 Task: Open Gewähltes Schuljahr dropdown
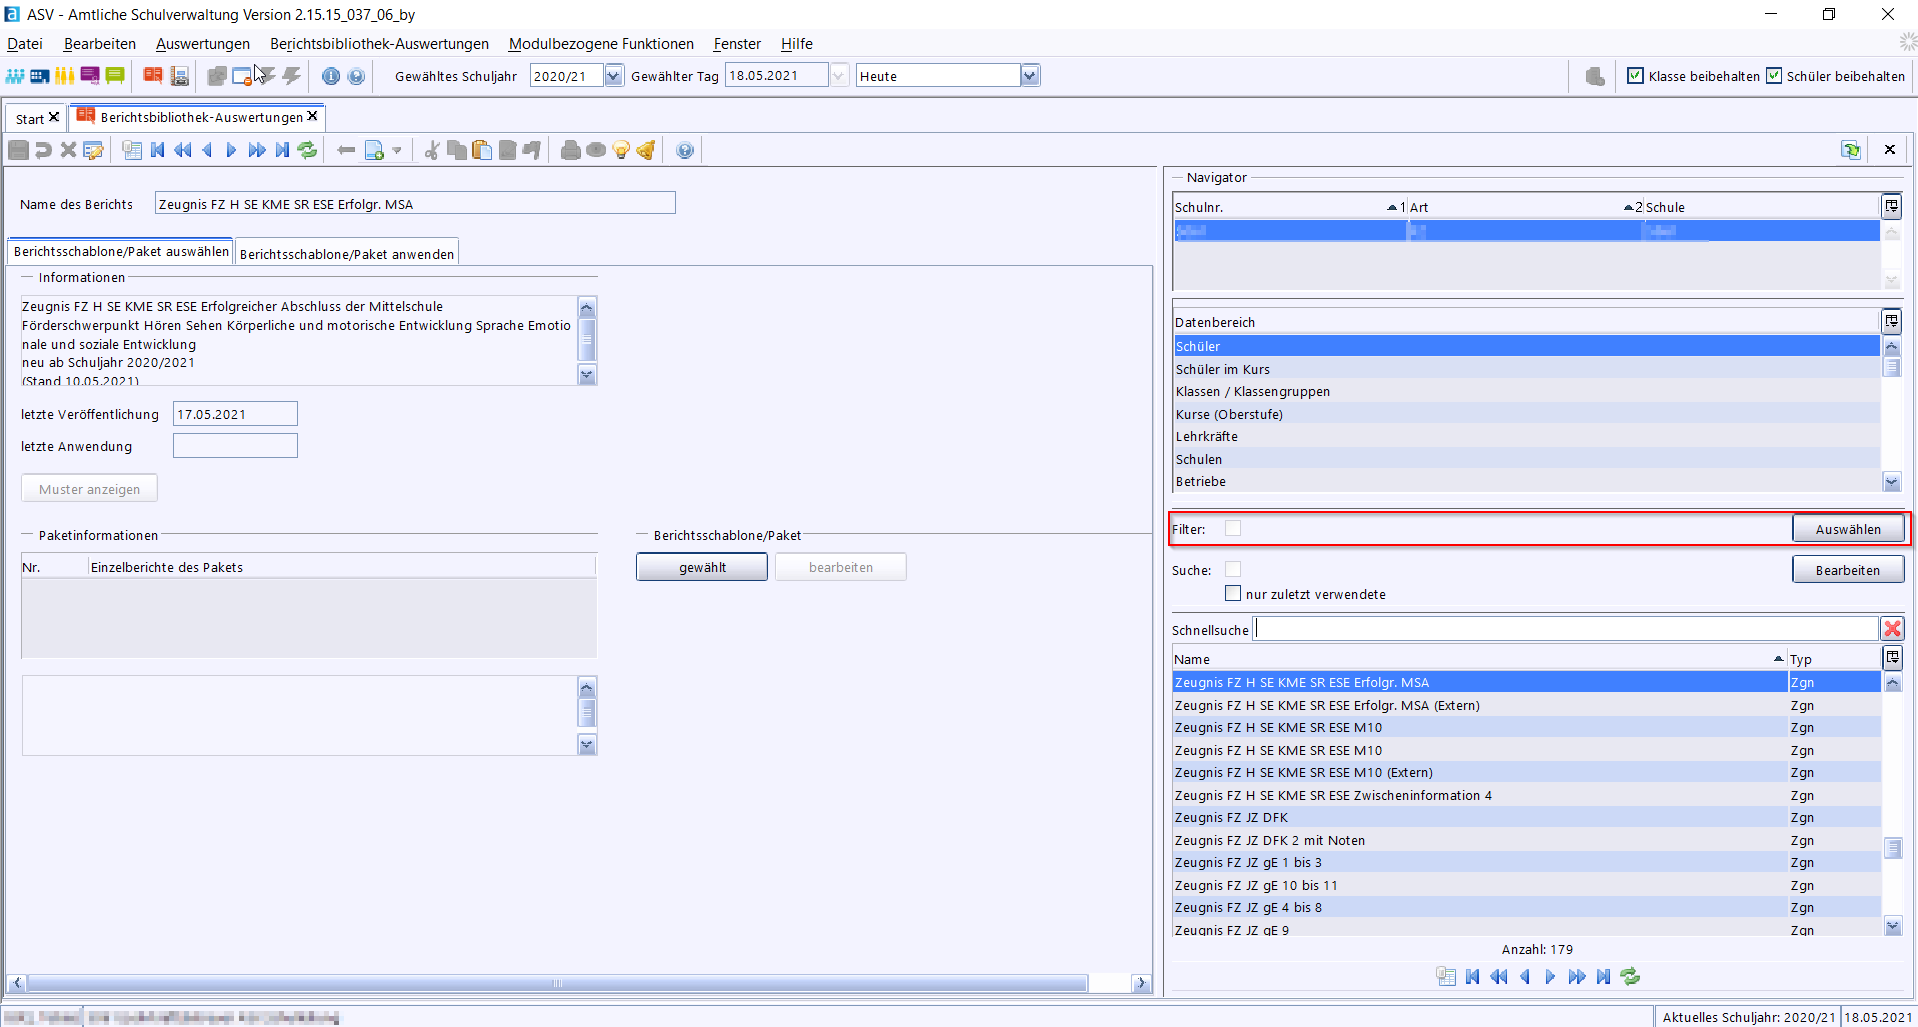(x=614, y=76)
